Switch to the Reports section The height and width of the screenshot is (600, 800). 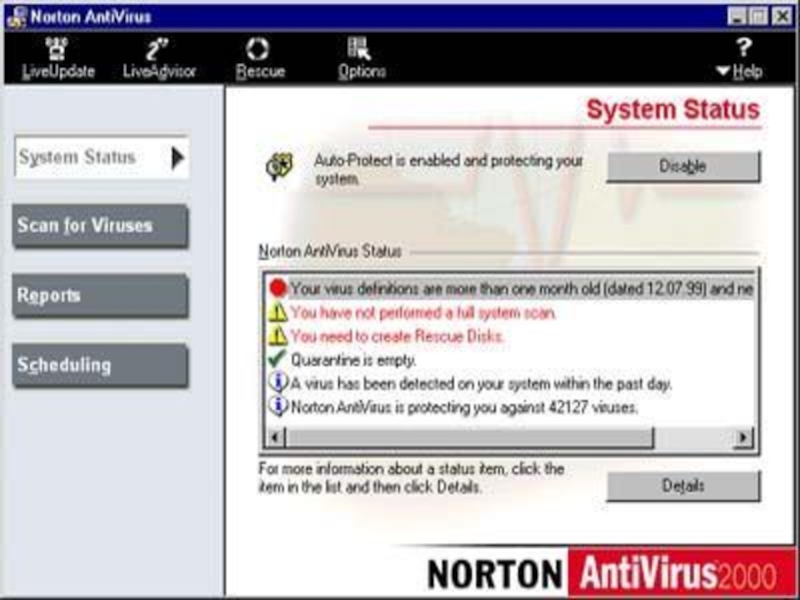coord(101,296)
